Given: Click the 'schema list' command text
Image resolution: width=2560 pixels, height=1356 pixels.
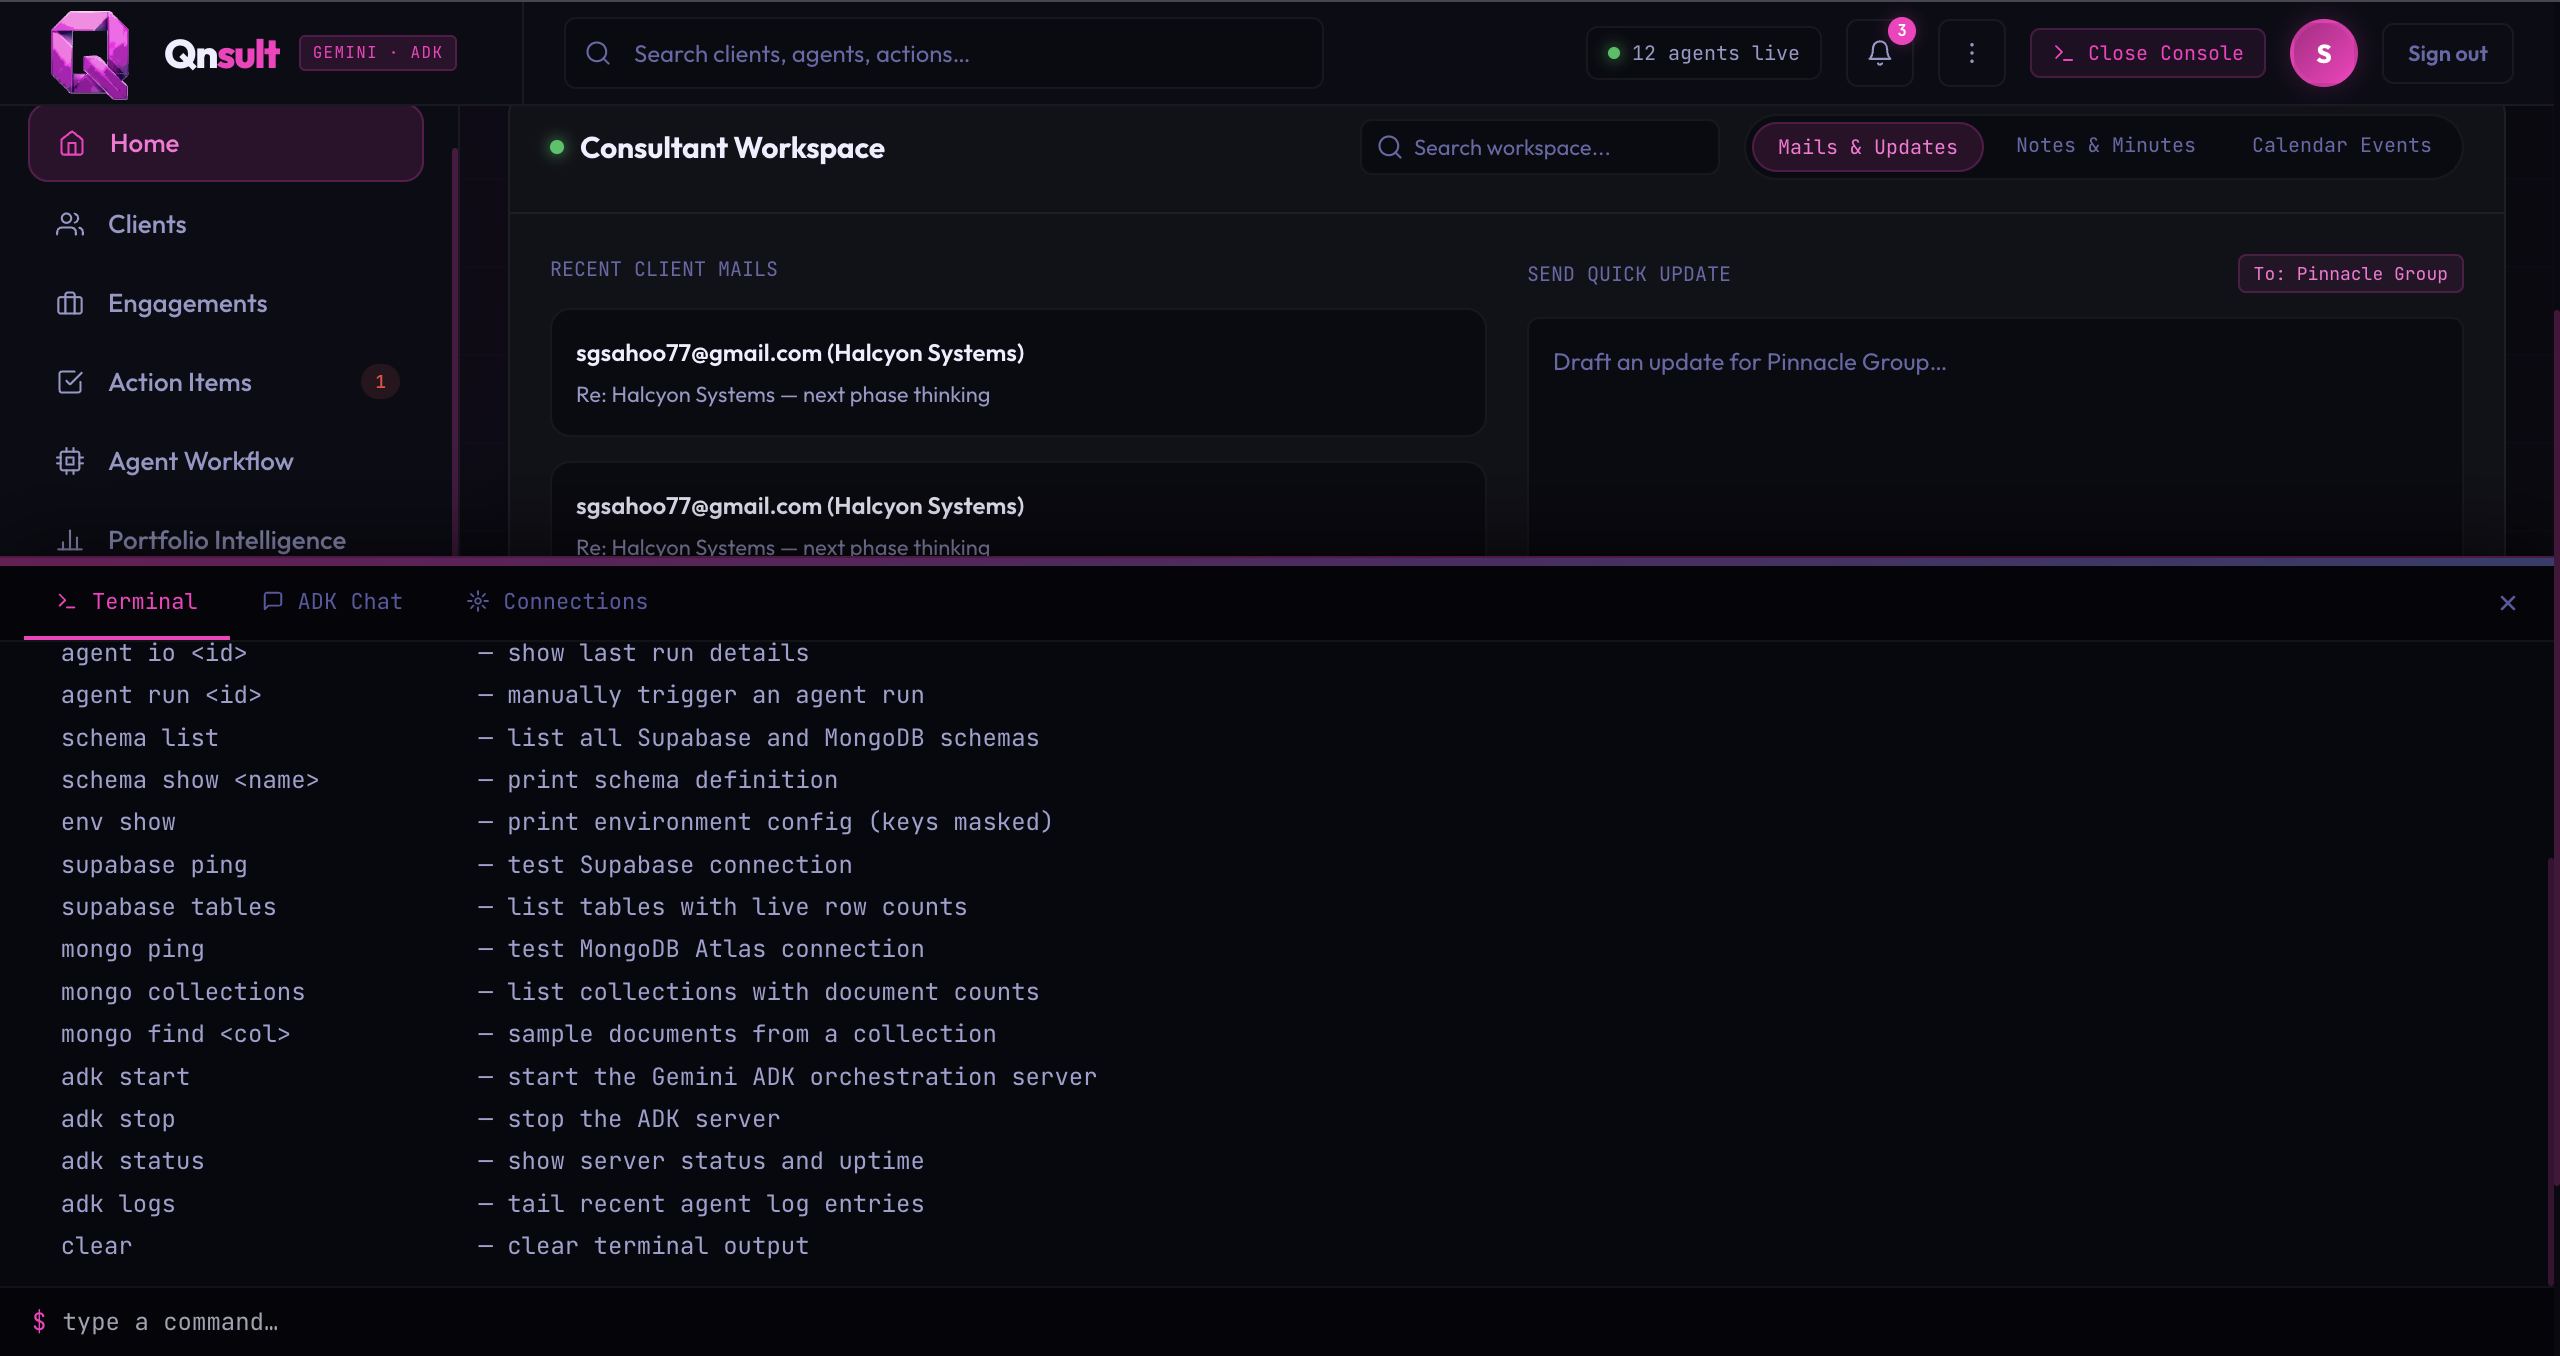Looking at the screenshot, I should 140,738.
